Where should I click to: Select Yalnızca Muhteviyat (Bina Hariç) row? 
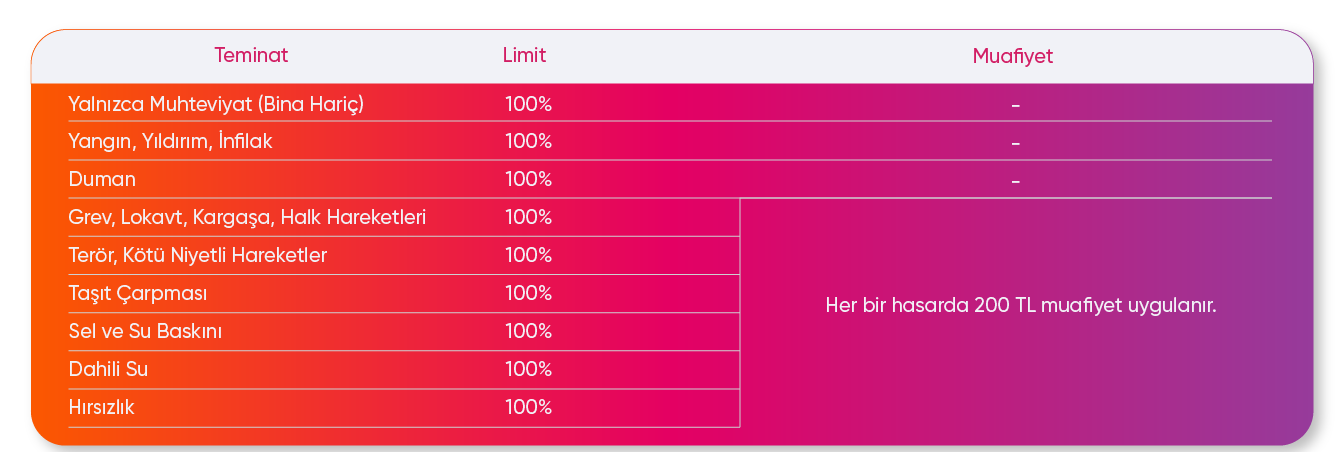point(670,103)
